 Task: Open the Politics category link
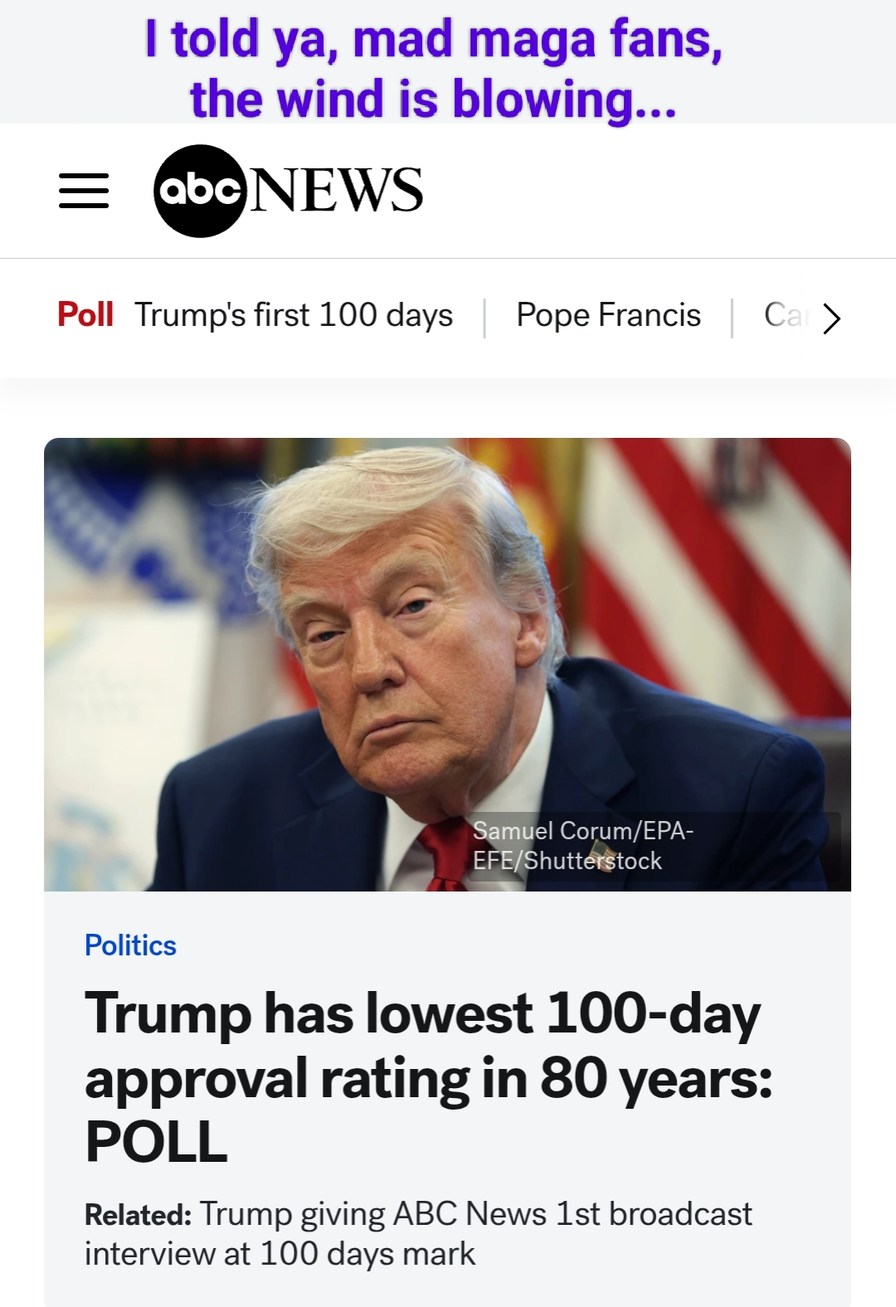point(131,945)
